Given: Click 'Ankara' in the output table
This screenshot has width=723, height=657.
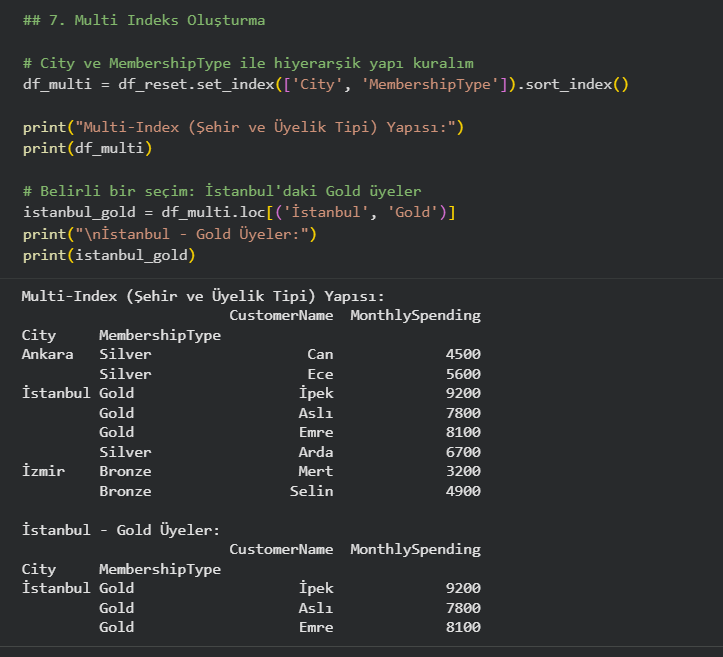Looking at the screenshot, I should (x=47, y=355).
